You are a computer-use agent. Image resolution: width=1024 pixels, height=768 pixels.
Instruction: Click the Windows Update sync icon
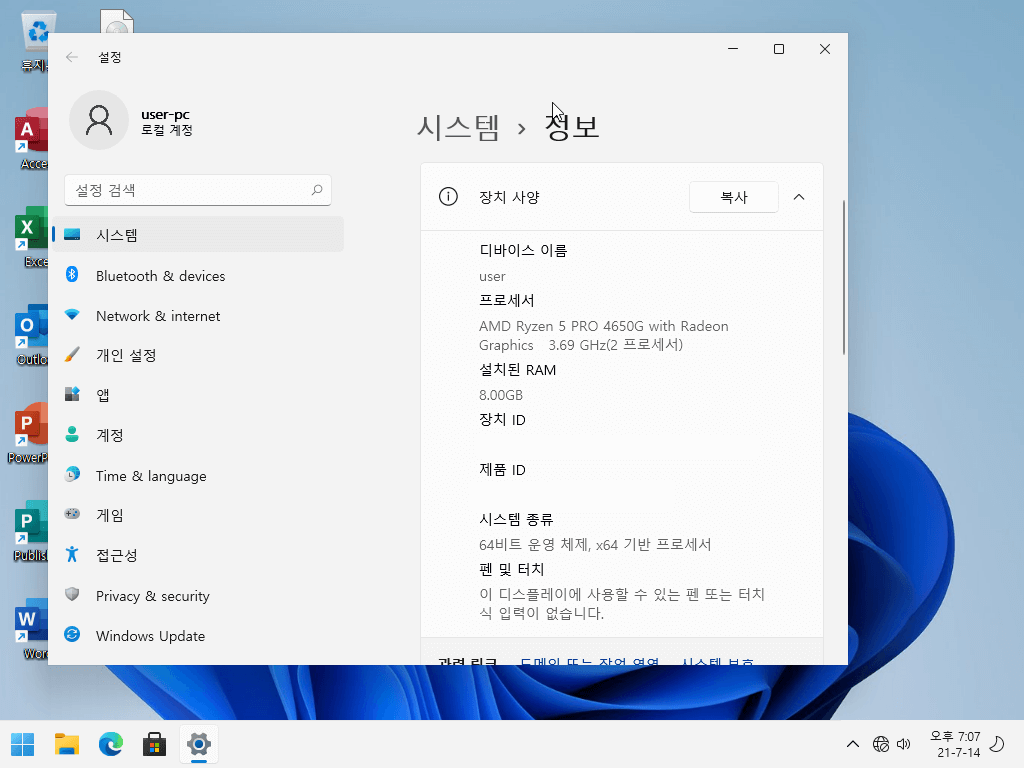point(72,634)
